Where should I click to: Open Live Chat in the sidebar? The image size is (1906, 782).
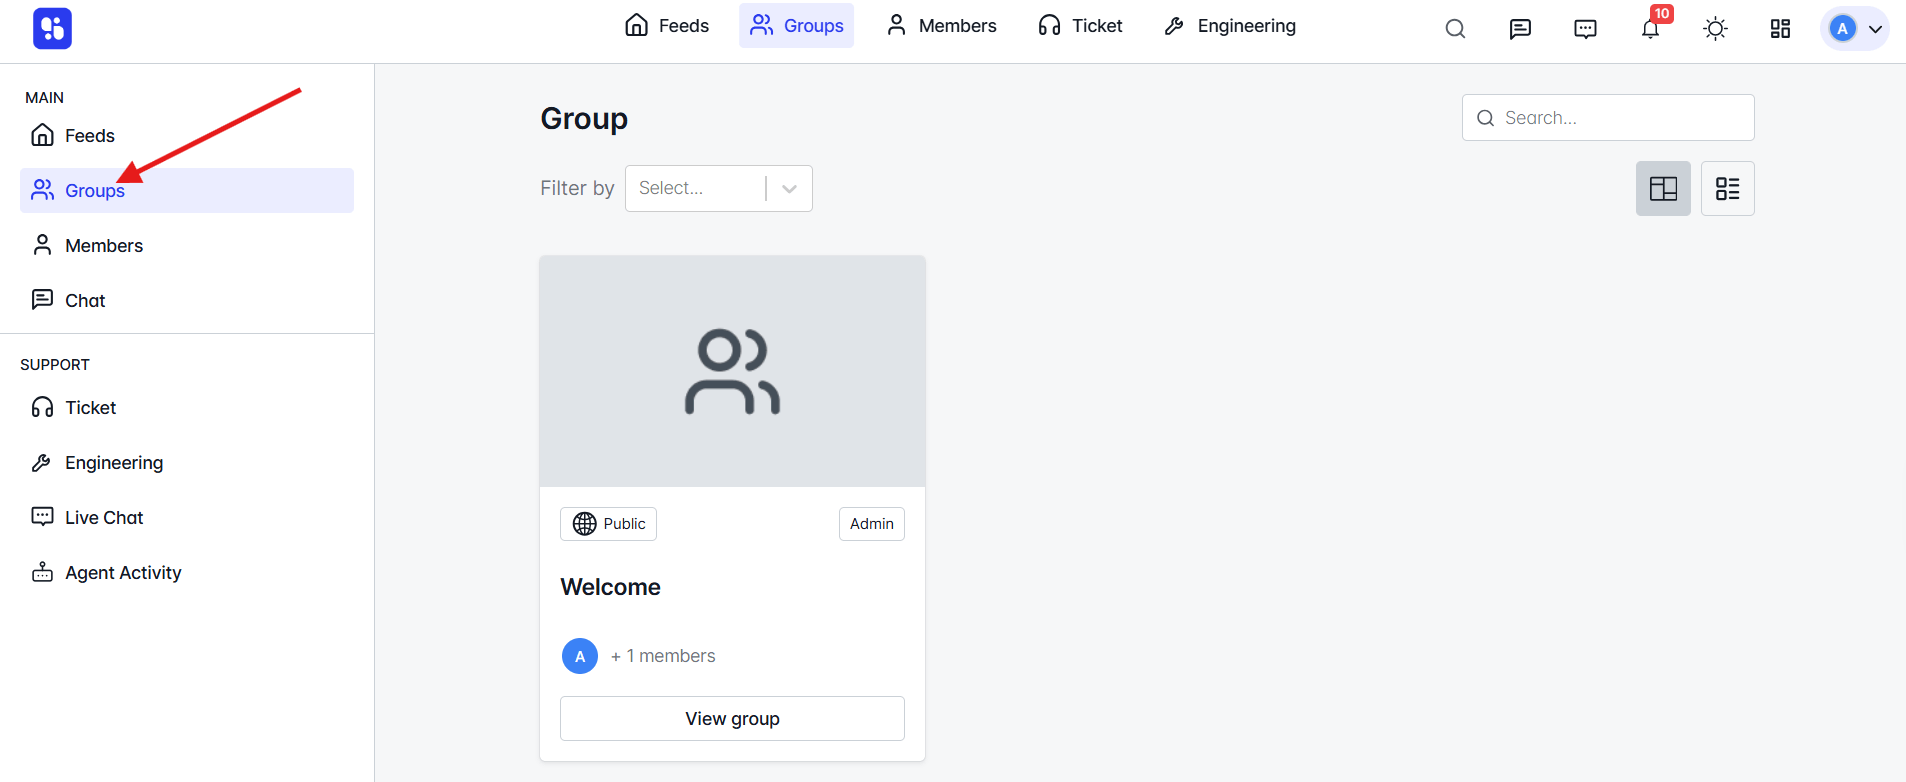coord(187,517)
